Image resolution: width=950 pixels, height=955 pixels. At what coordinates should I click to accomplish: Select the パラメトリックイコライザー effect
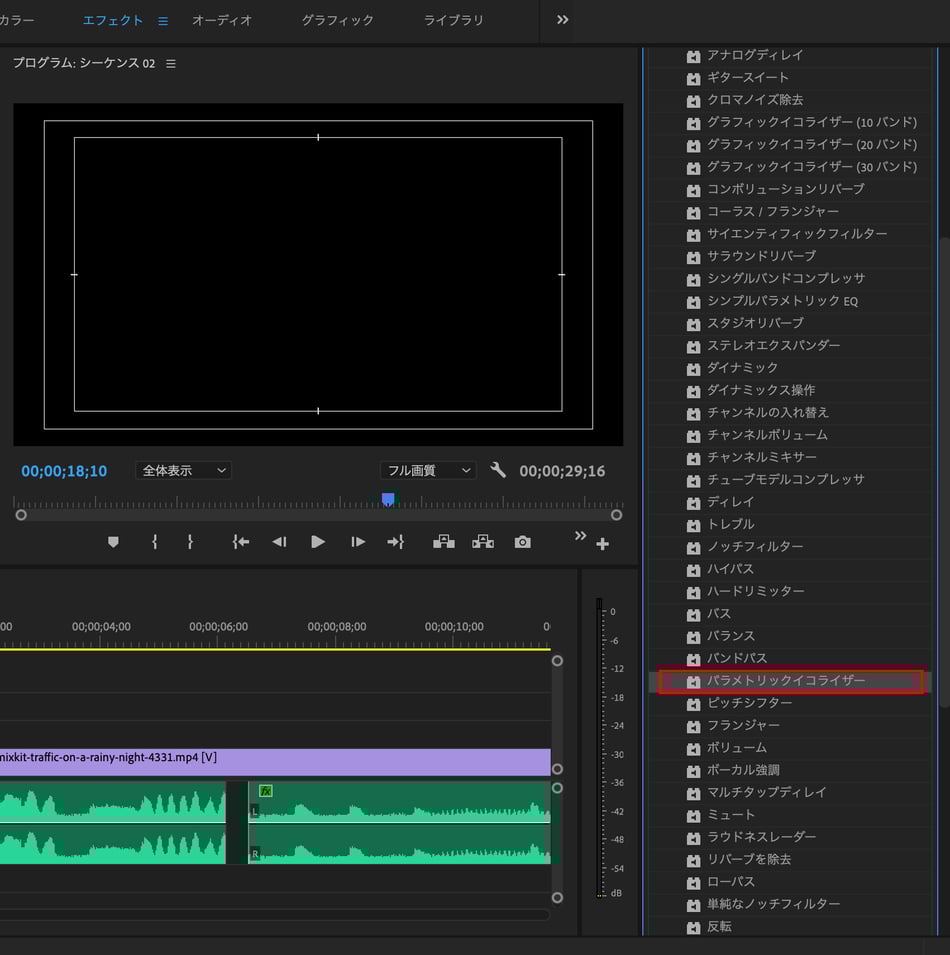click(786, 681)
